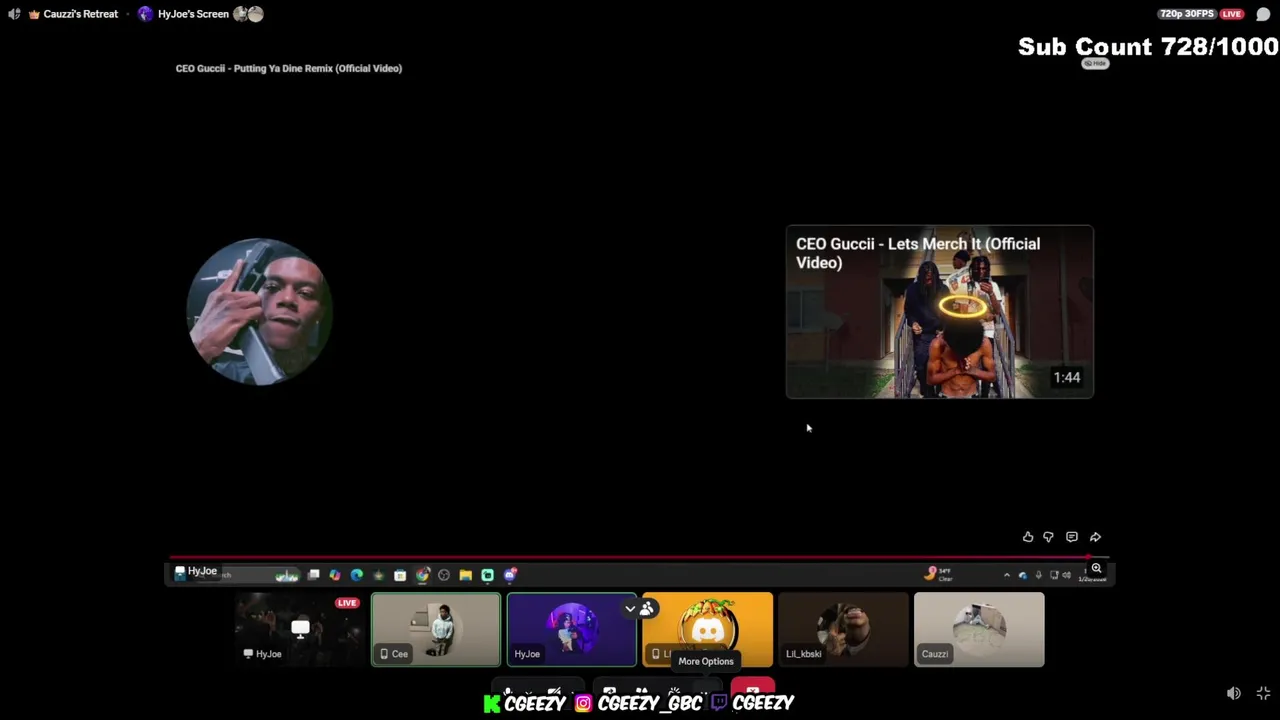This screenshot has height=720, width=1280.
Task: Open Chrome icon in shared taskbar
Action: [x=422, y=575]
